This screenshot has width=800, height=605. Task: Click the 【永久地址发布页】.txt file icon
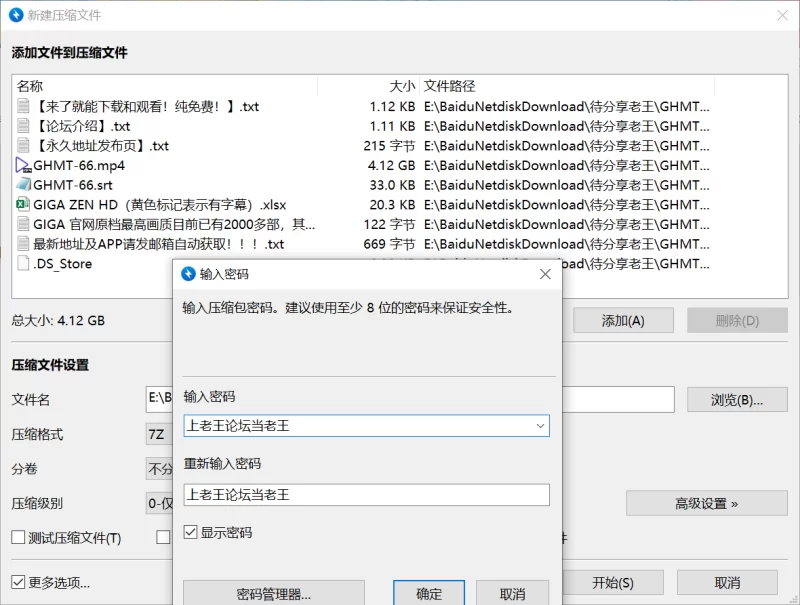coord(24,146)
